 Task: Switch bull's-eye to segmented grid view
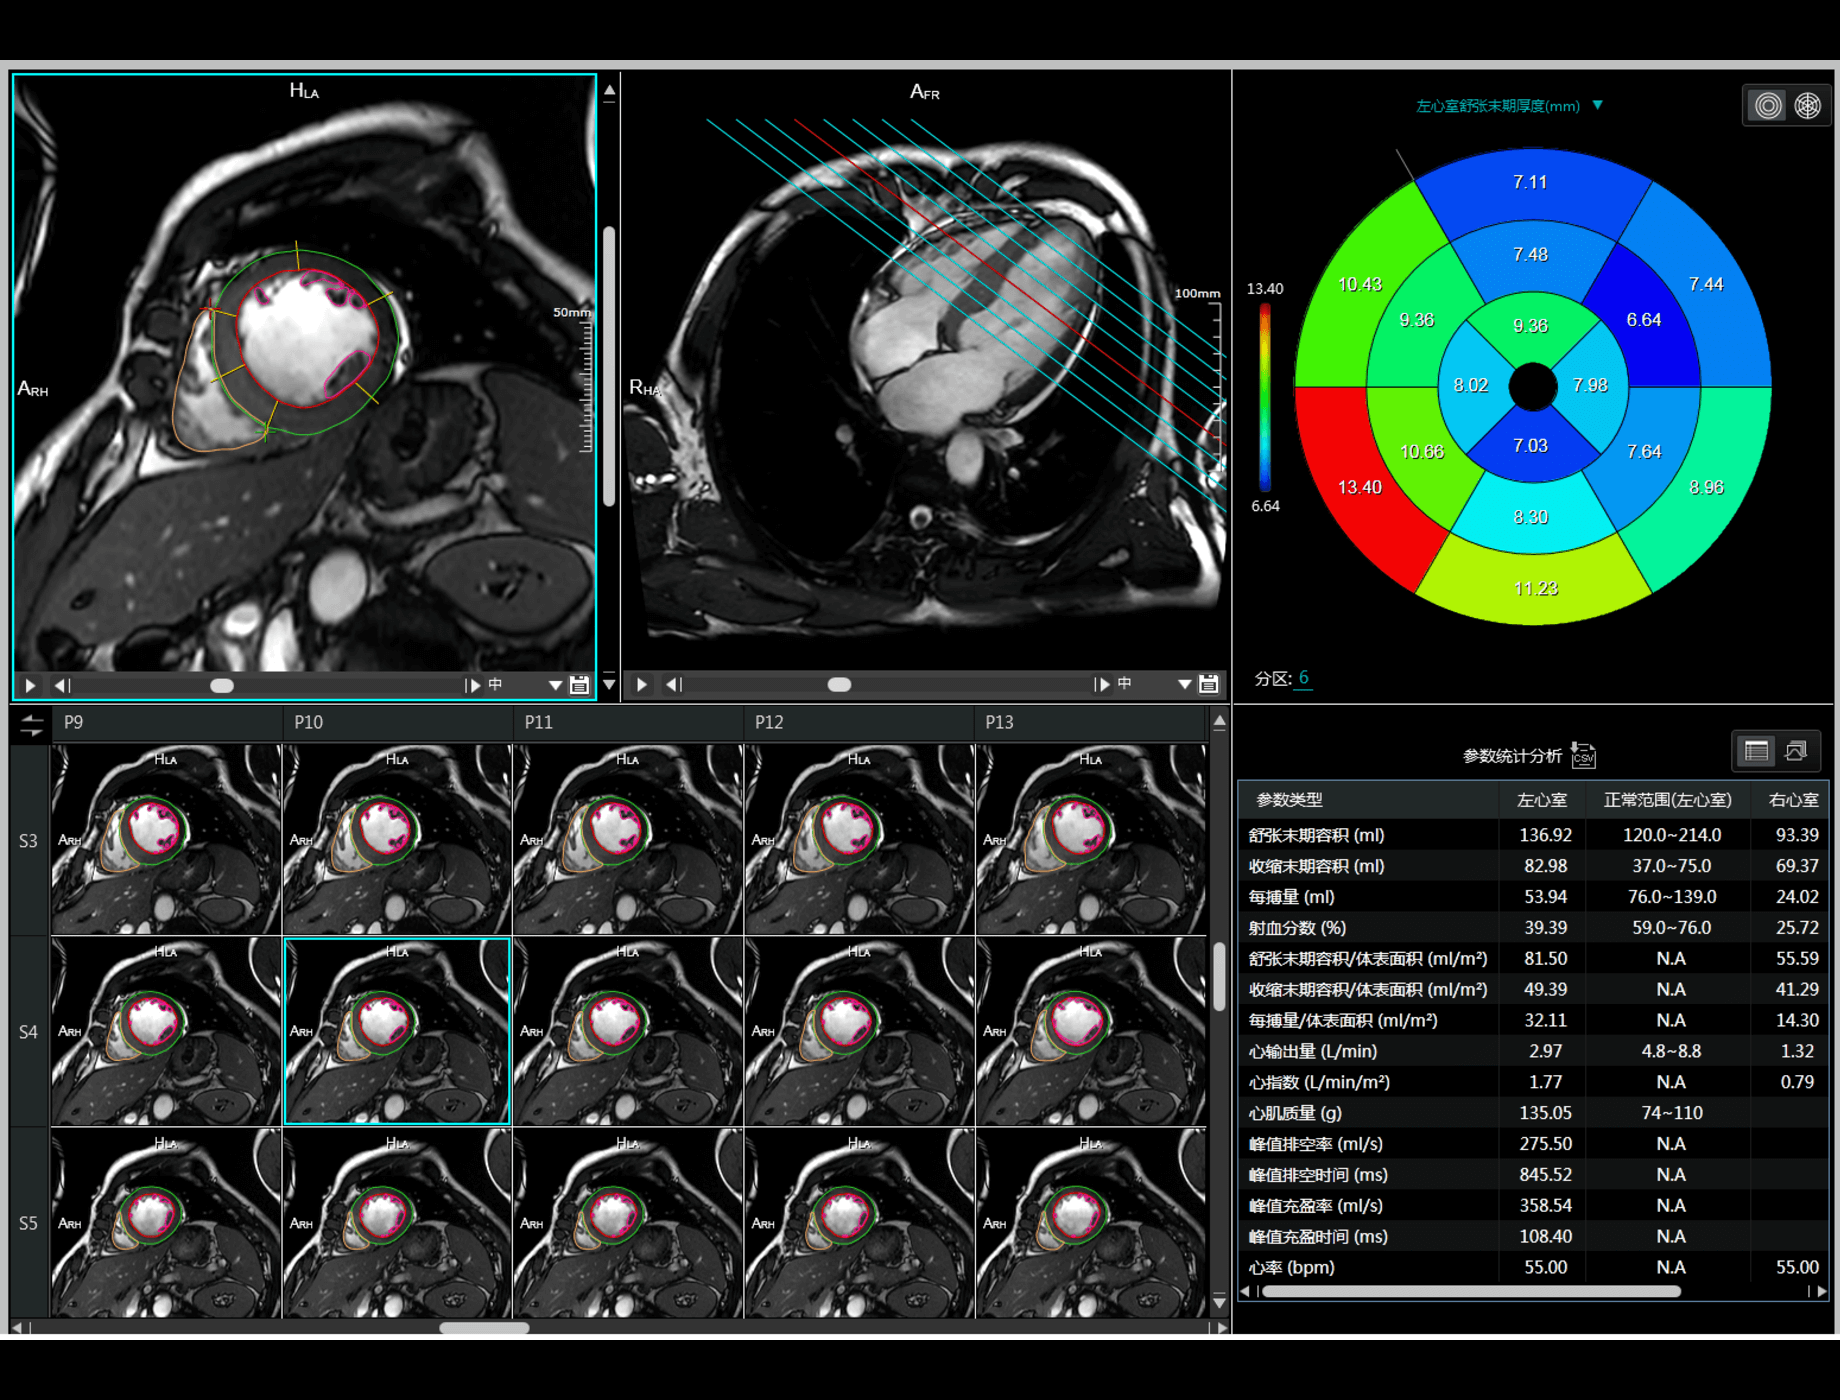[1808, 105]
